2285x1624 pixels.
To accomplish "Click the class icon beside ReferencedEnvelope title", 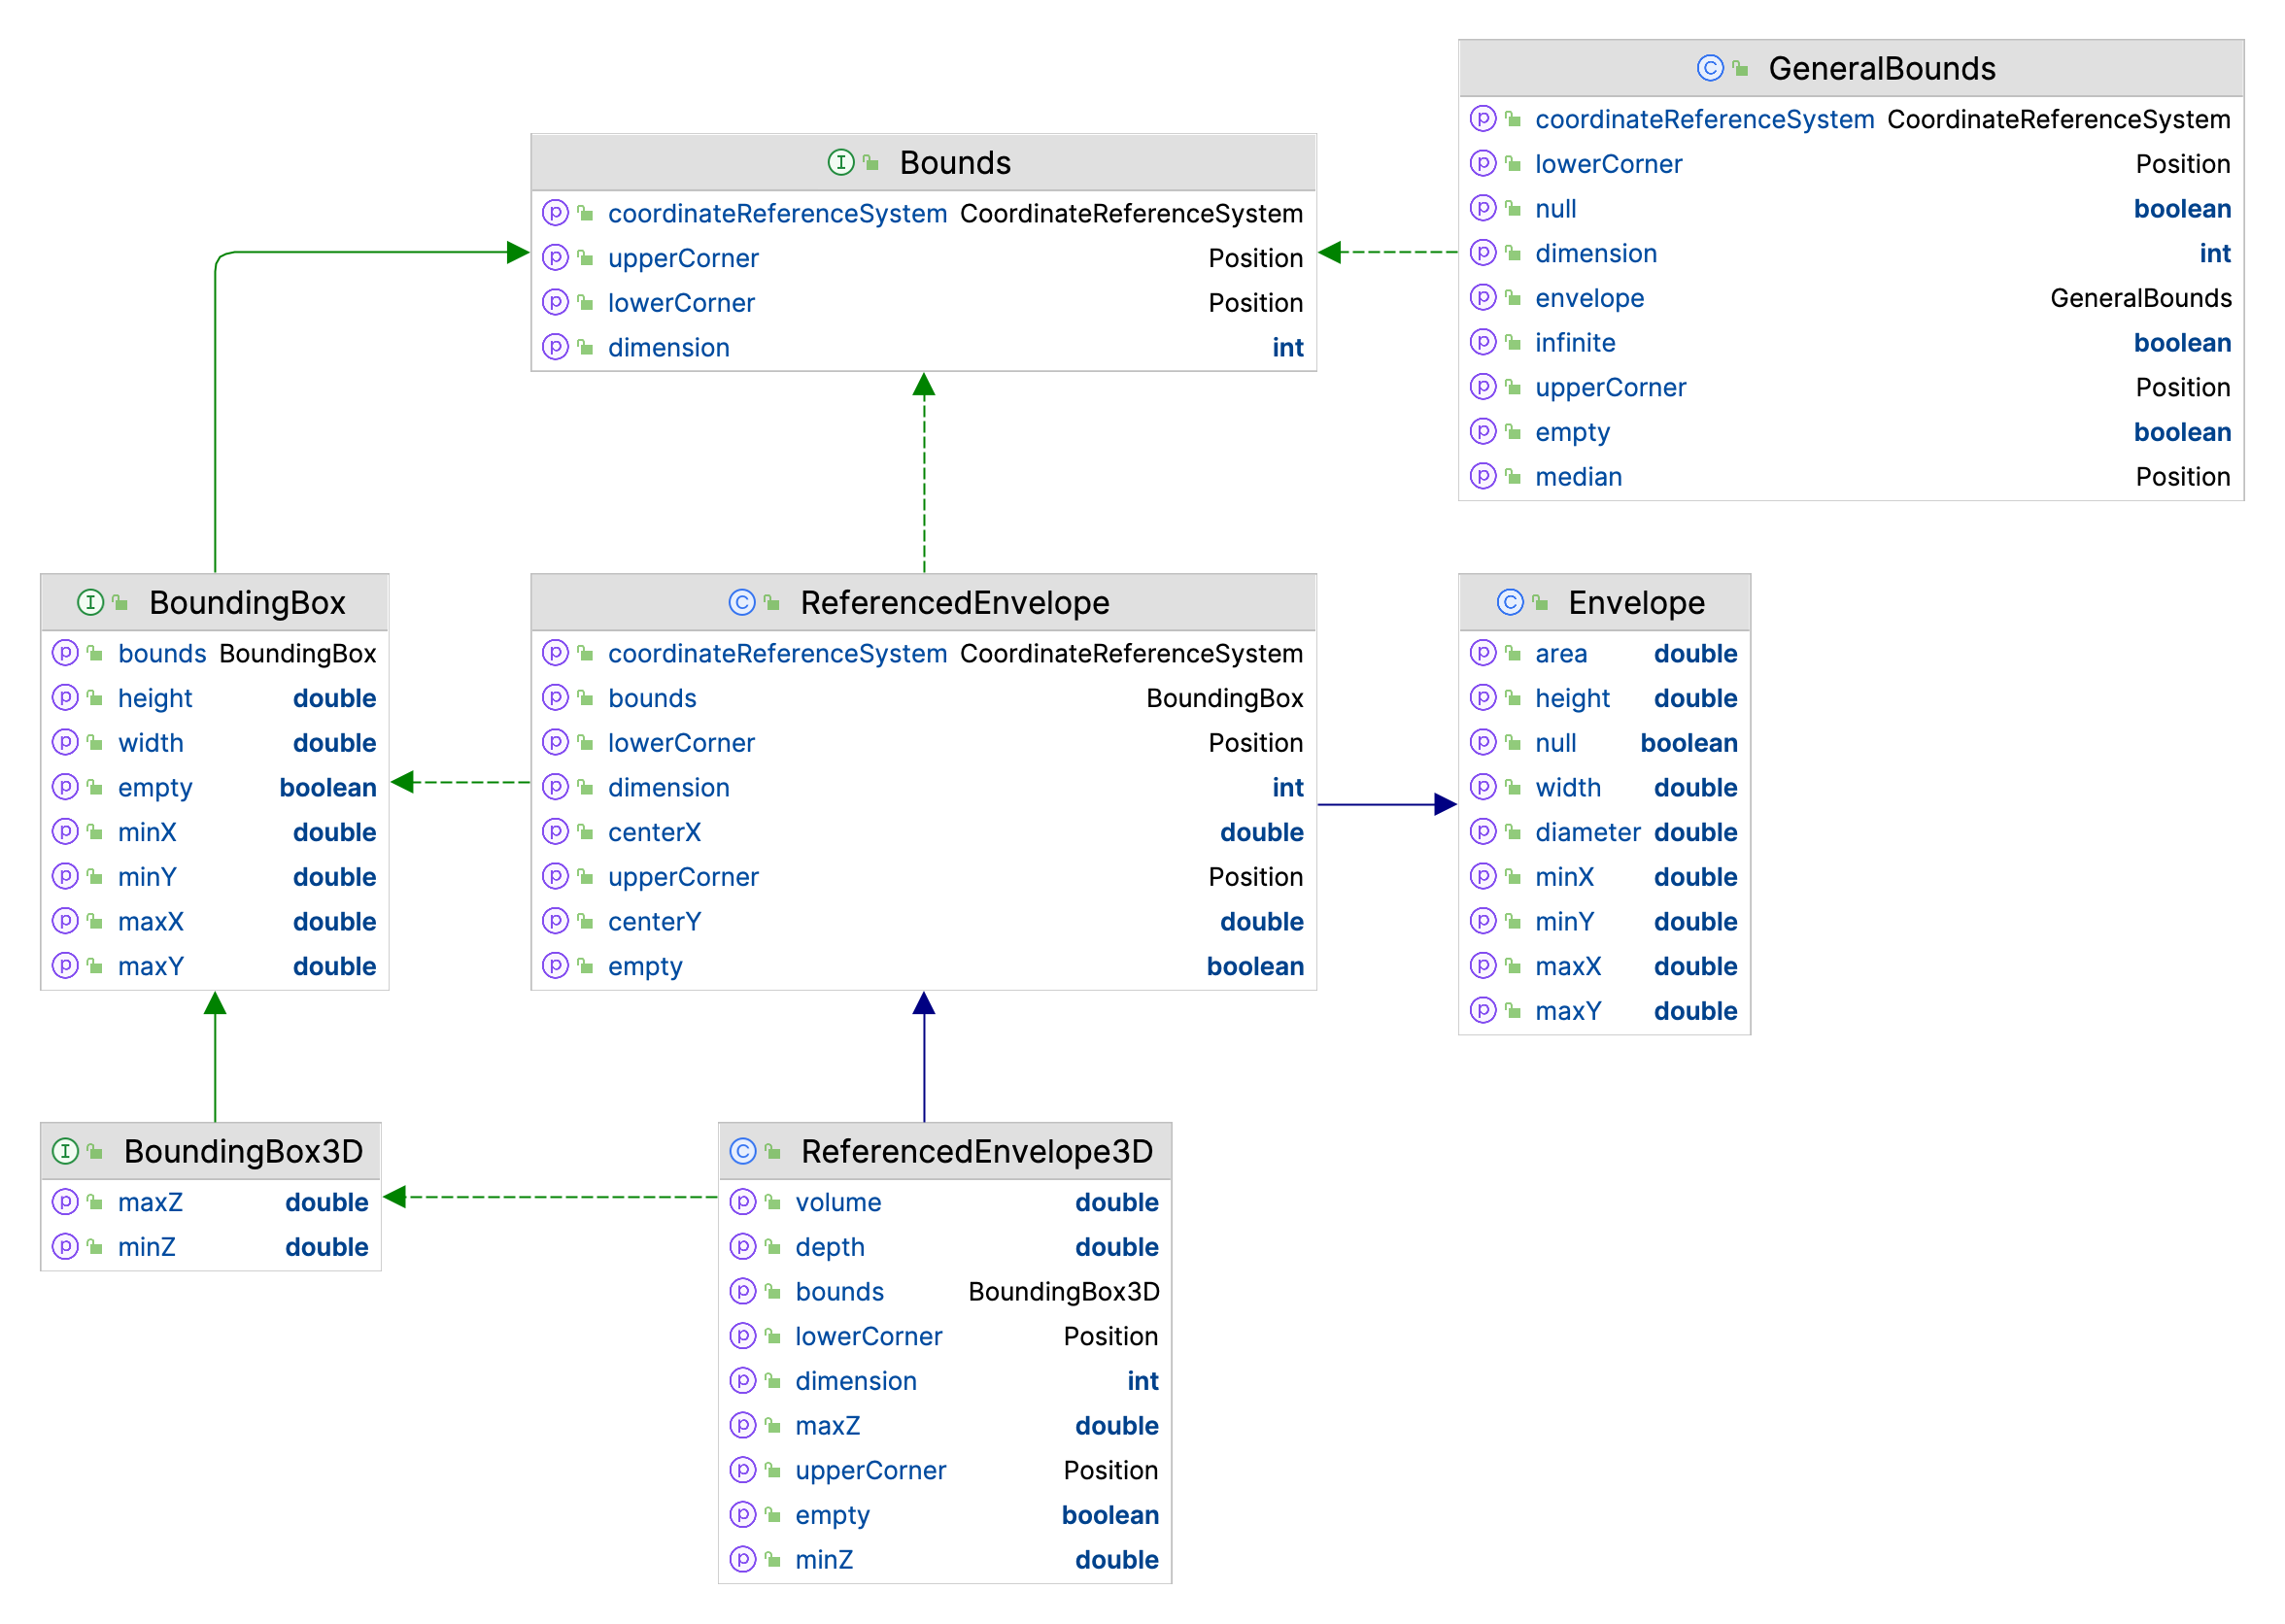I will pos(742,602).
